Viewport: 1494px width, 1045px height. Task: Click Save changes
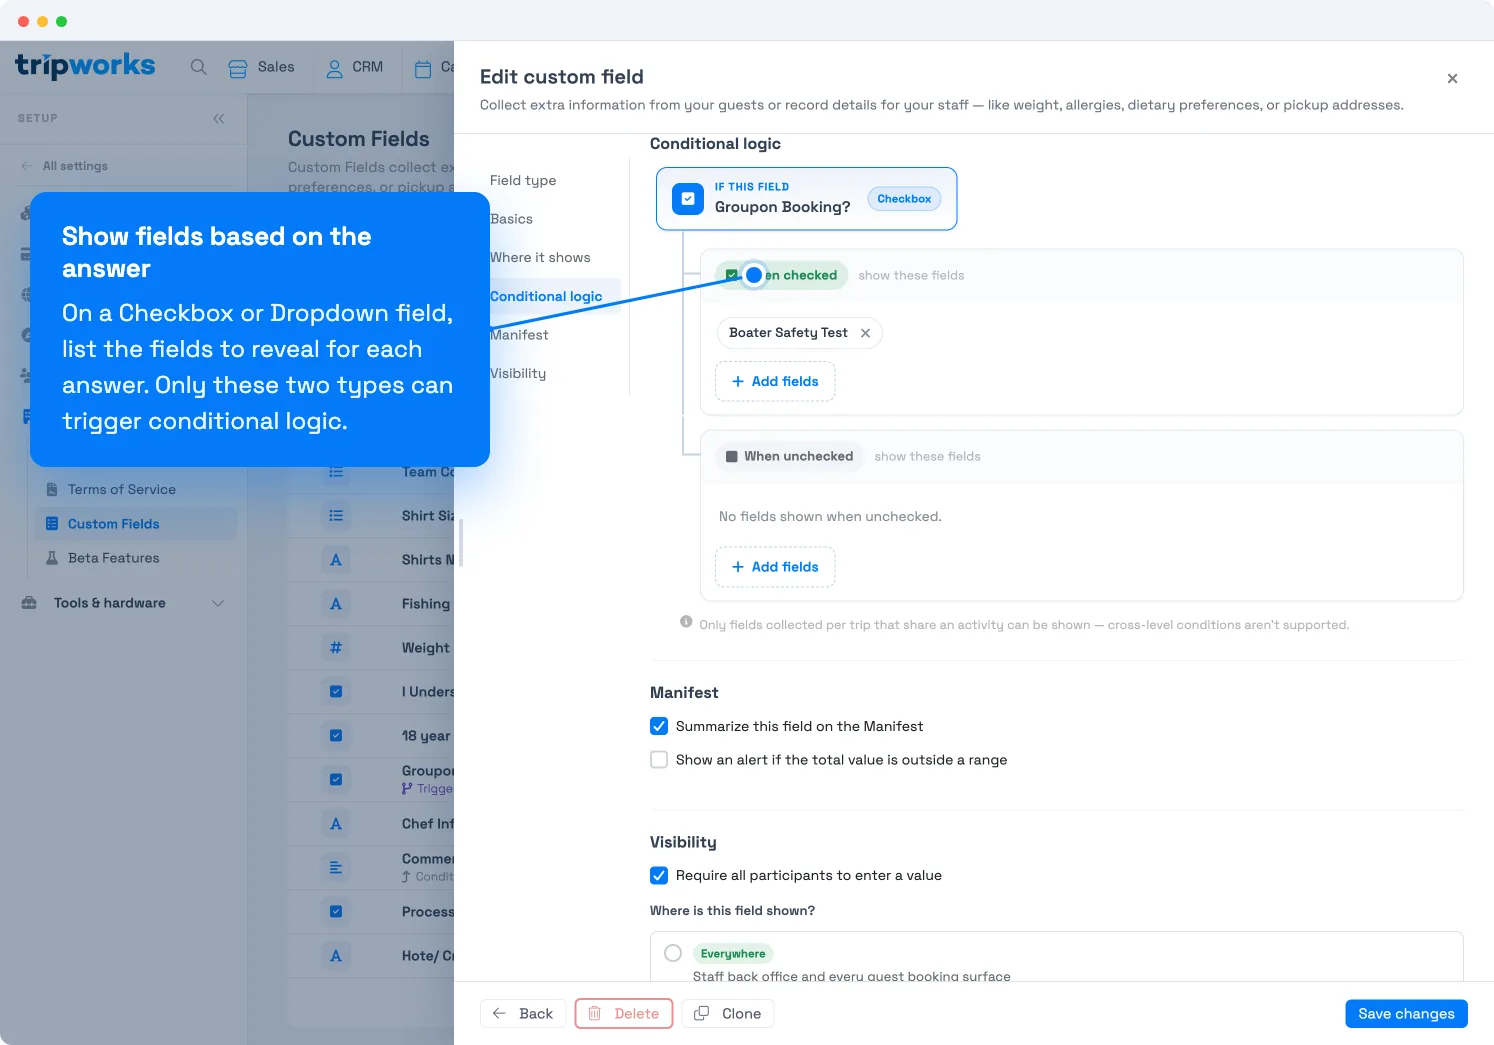[x=1406, y=1014]
